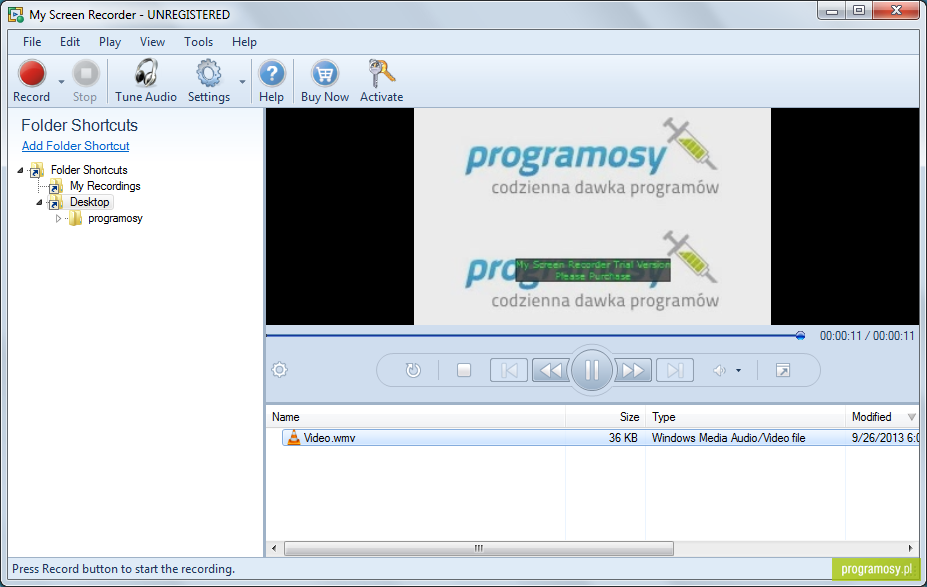Screen dimensions: 927x587
Task: Open the Tools menu
Action: [198, 42]
